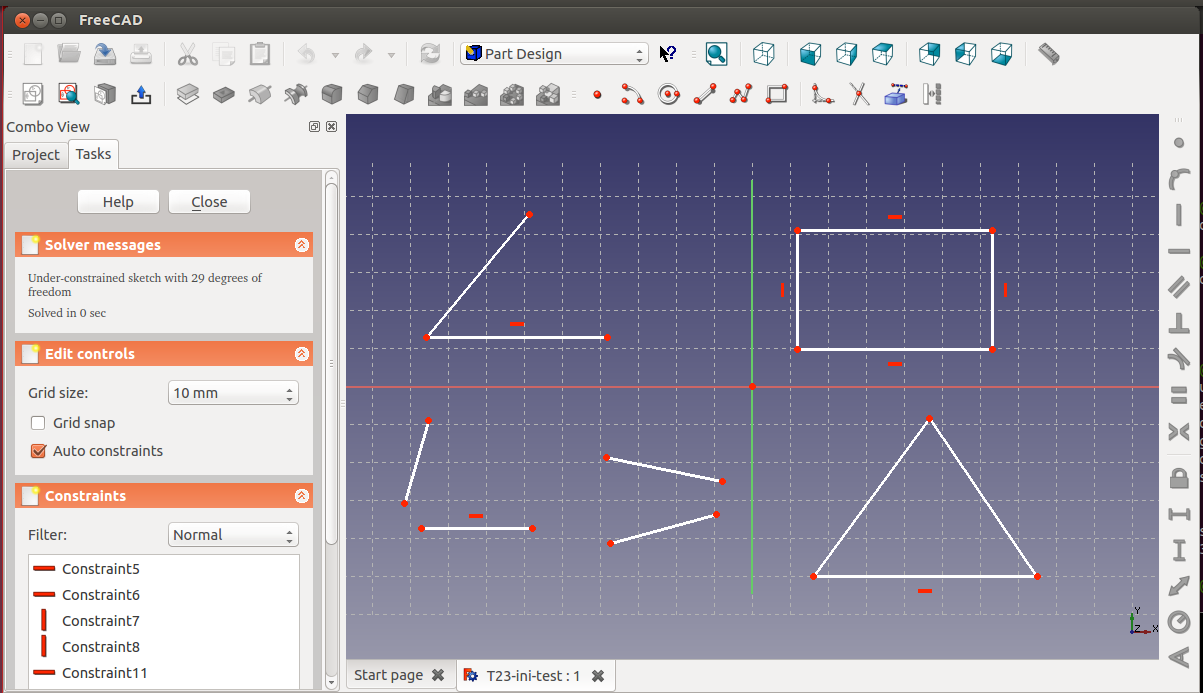Click the lock constraint icon
The width and height of the screenshot is (1203, 693).
coord(1179,477)
